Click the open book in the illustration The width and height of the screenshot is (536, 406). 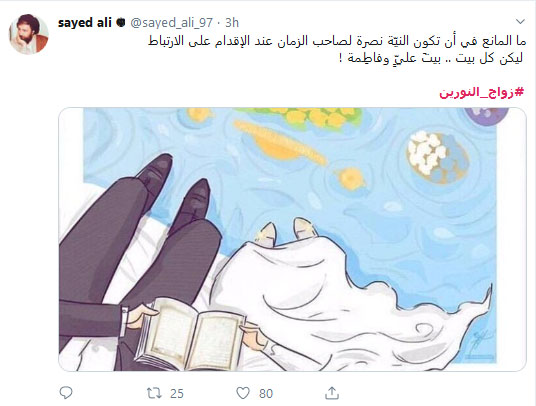[190, 334]
